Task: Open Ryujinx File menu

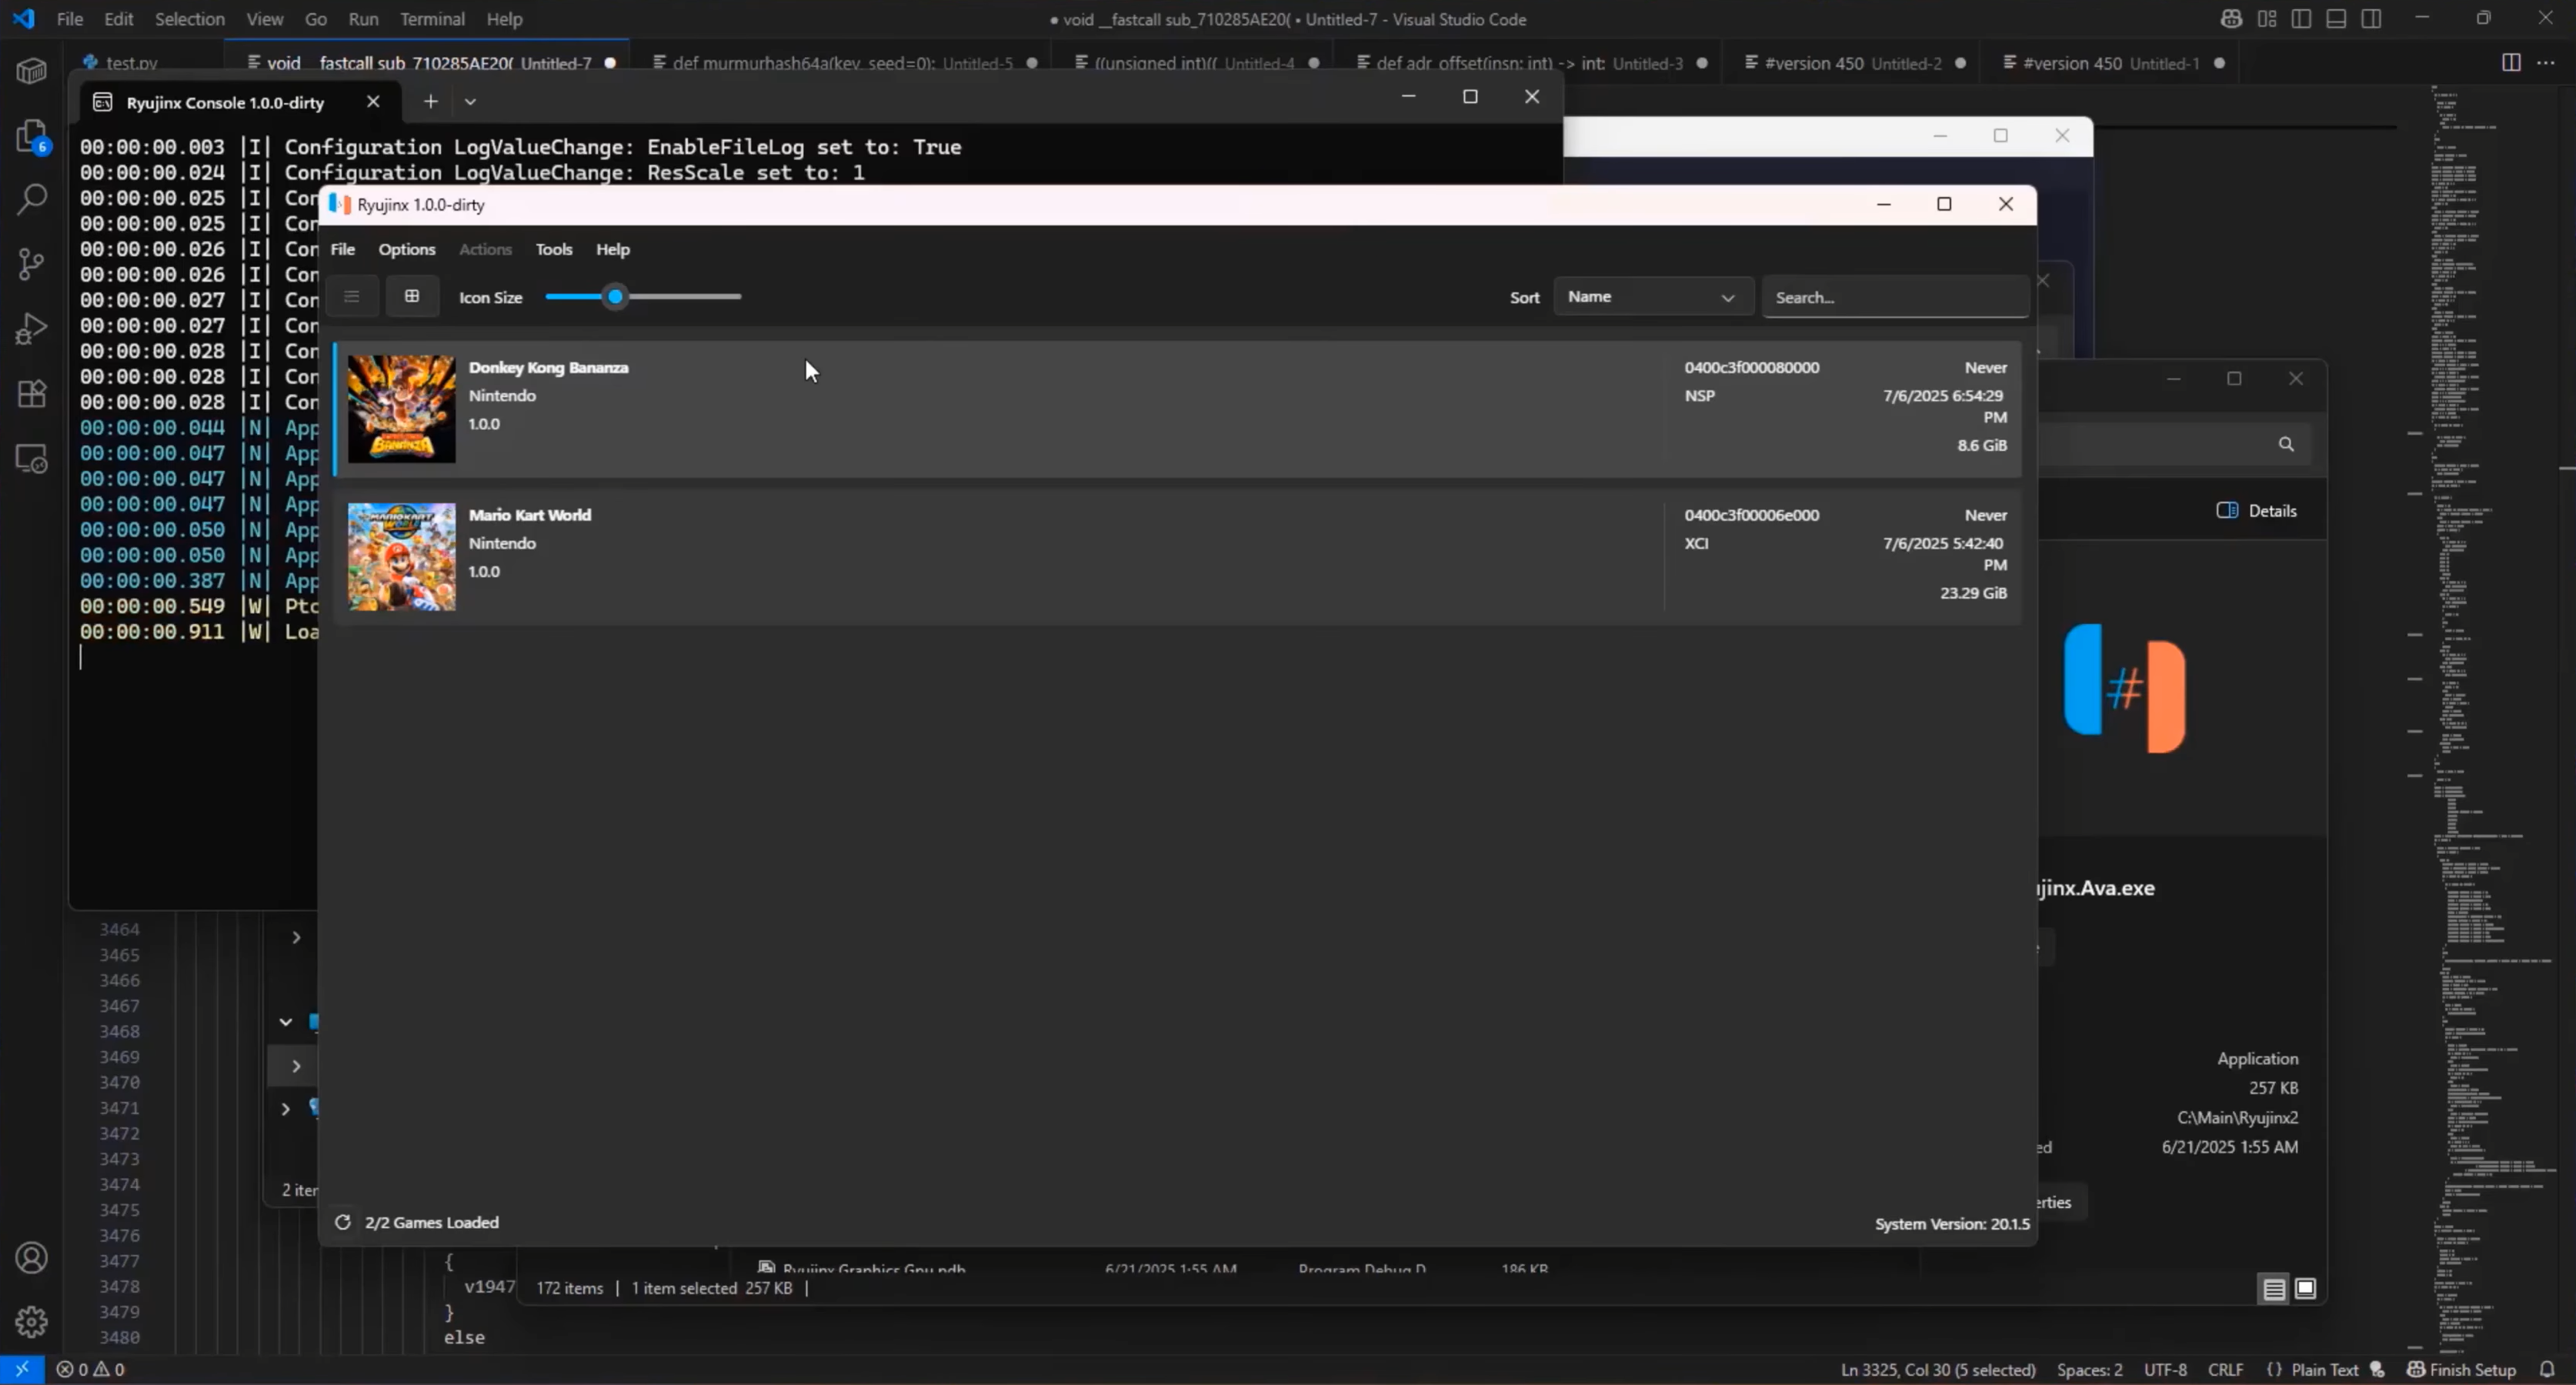Action: [x=343, y=249]
